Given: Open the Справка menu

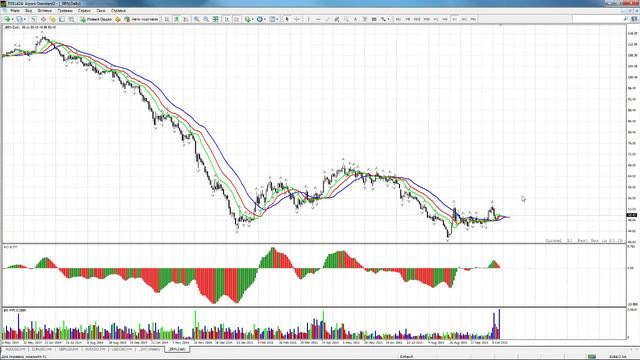Looking at the screenshot, I should tap(118, 11).
